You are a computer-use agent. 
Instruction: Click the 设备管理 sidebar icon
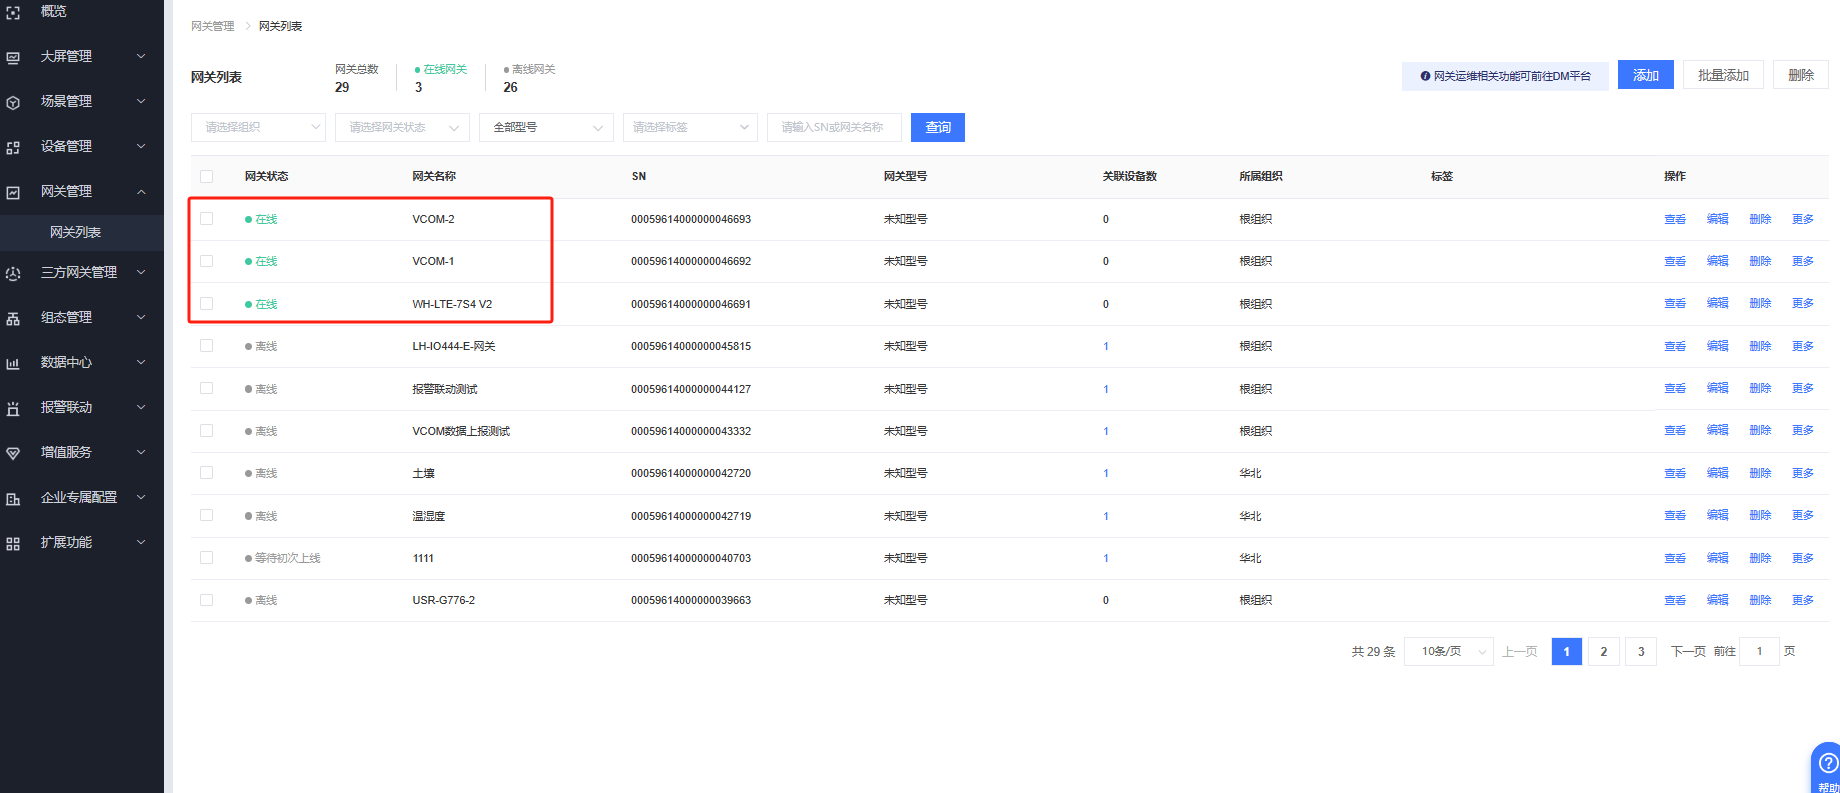coord(13,147)
